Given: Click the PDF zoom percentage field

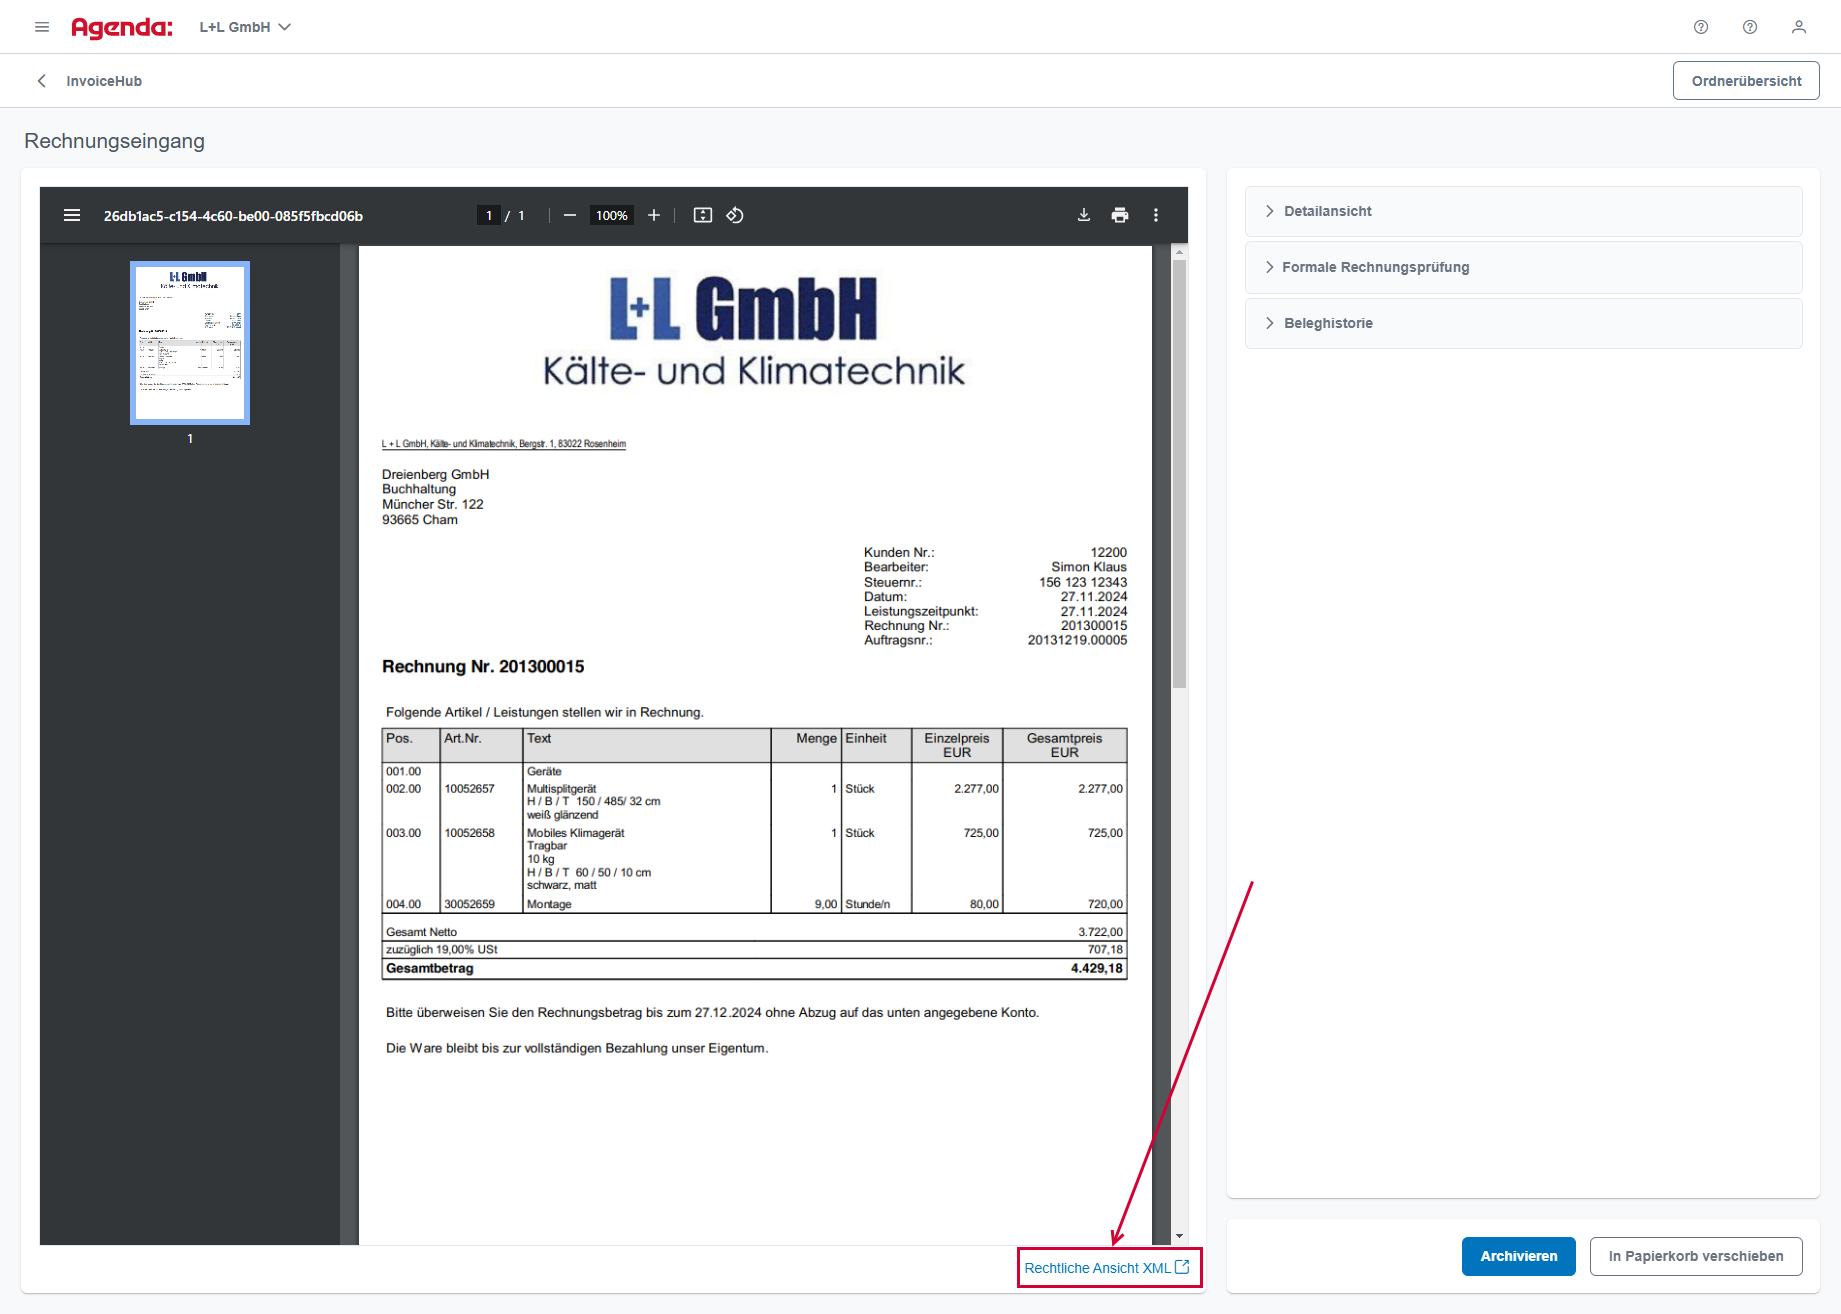Looking at the screenshot, I should pyautogui.click(x=612, y=215).
